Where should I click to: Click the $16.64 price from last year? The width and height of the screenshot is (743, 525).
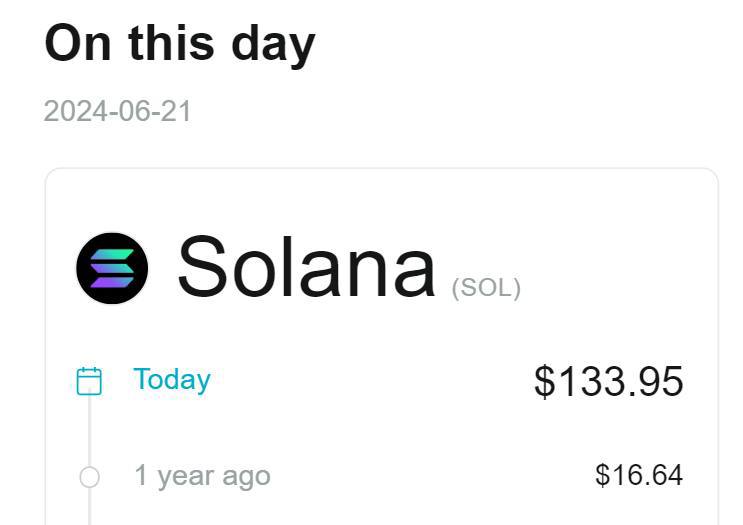[x=638, y=475]
